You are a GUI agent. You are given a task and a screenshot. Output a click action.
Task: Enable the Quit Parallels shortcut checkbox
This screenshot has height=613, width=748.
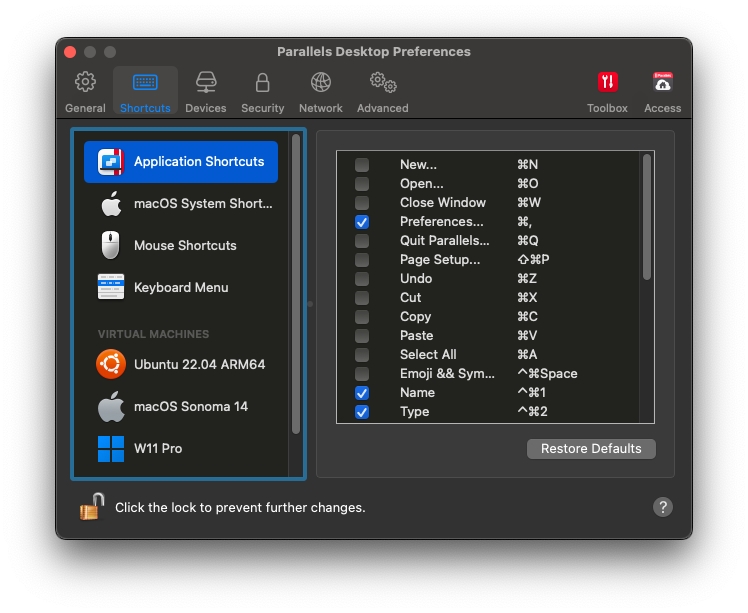[362, 241]
